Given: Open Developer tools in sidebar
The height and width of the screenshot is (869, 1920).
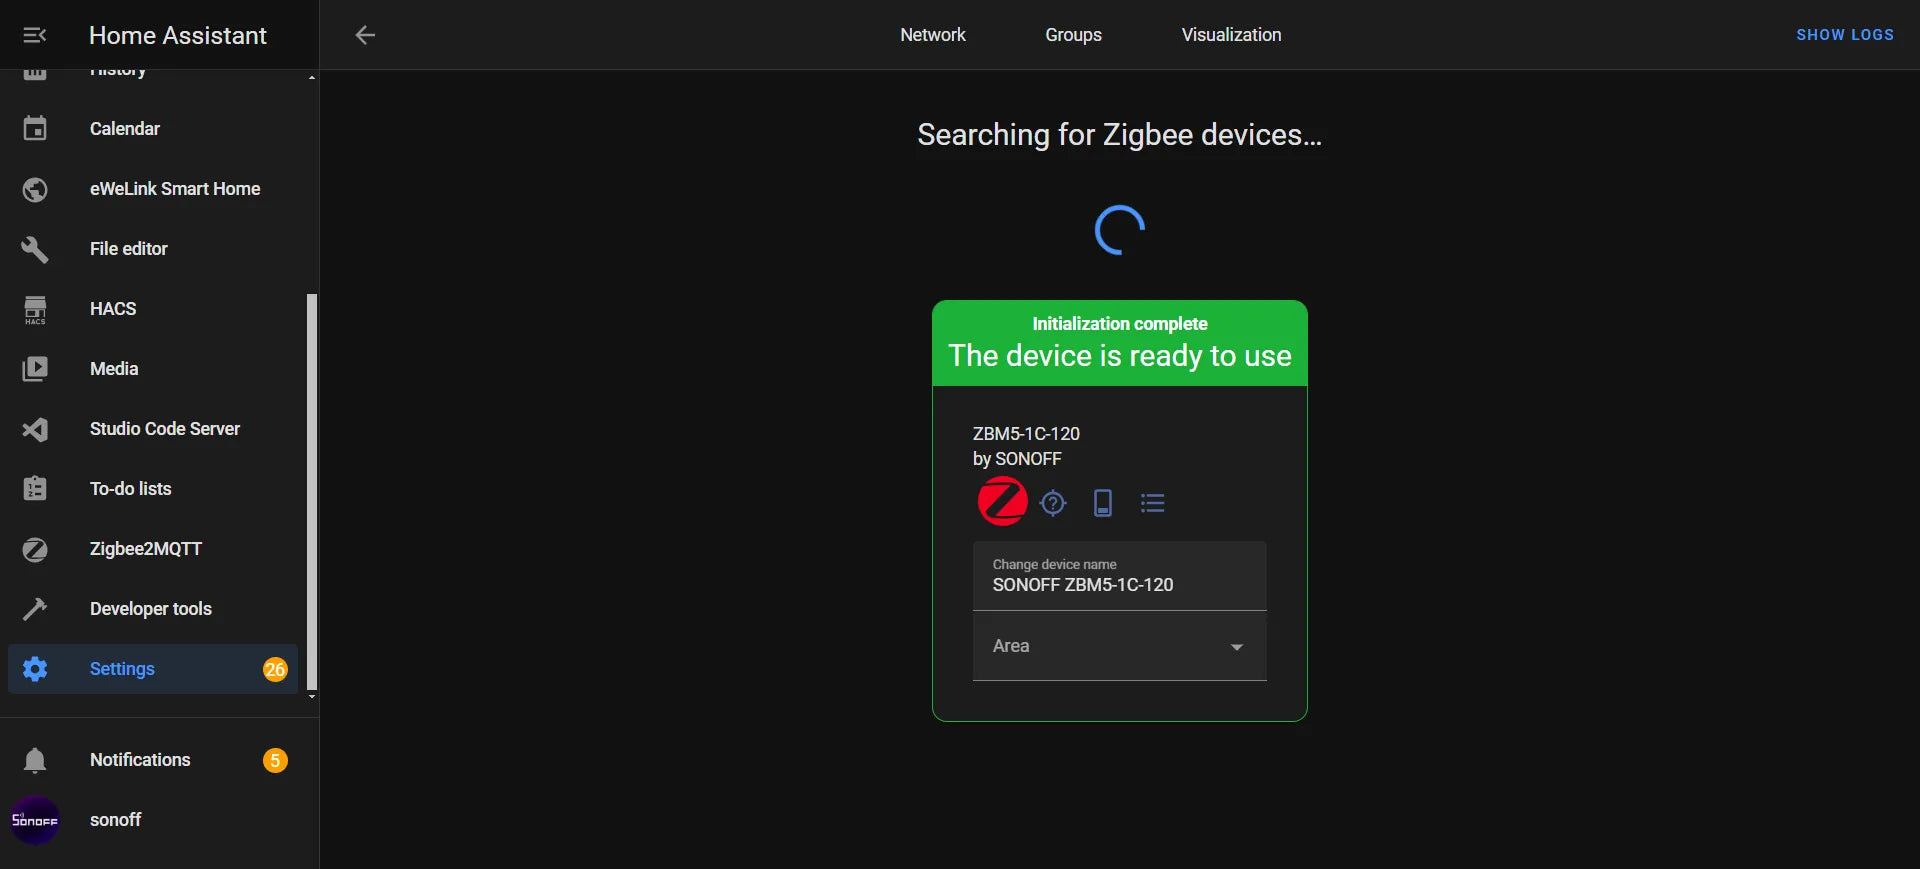Looking at the screenshot, I should pyautogui.click(x=153, y=609).
